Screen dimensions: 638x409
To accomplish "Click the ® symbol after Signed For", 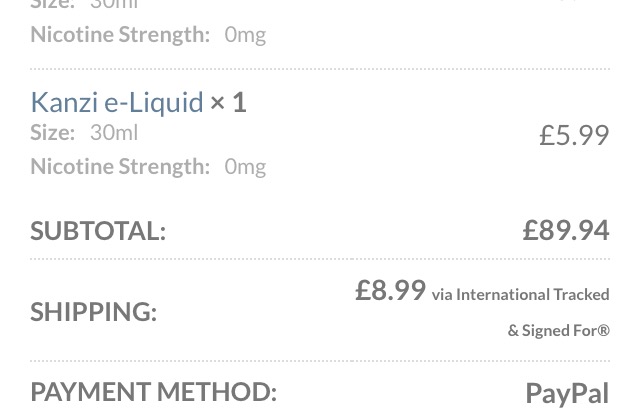I will tap(604, 330).
